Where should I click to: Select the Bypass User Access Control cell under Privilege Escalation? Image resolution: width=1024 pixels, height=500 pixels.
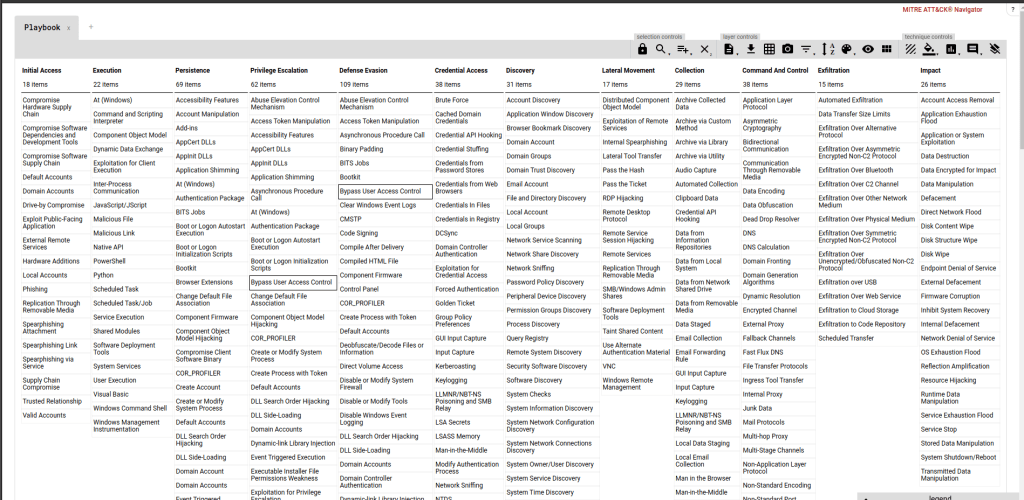point(292,282)
